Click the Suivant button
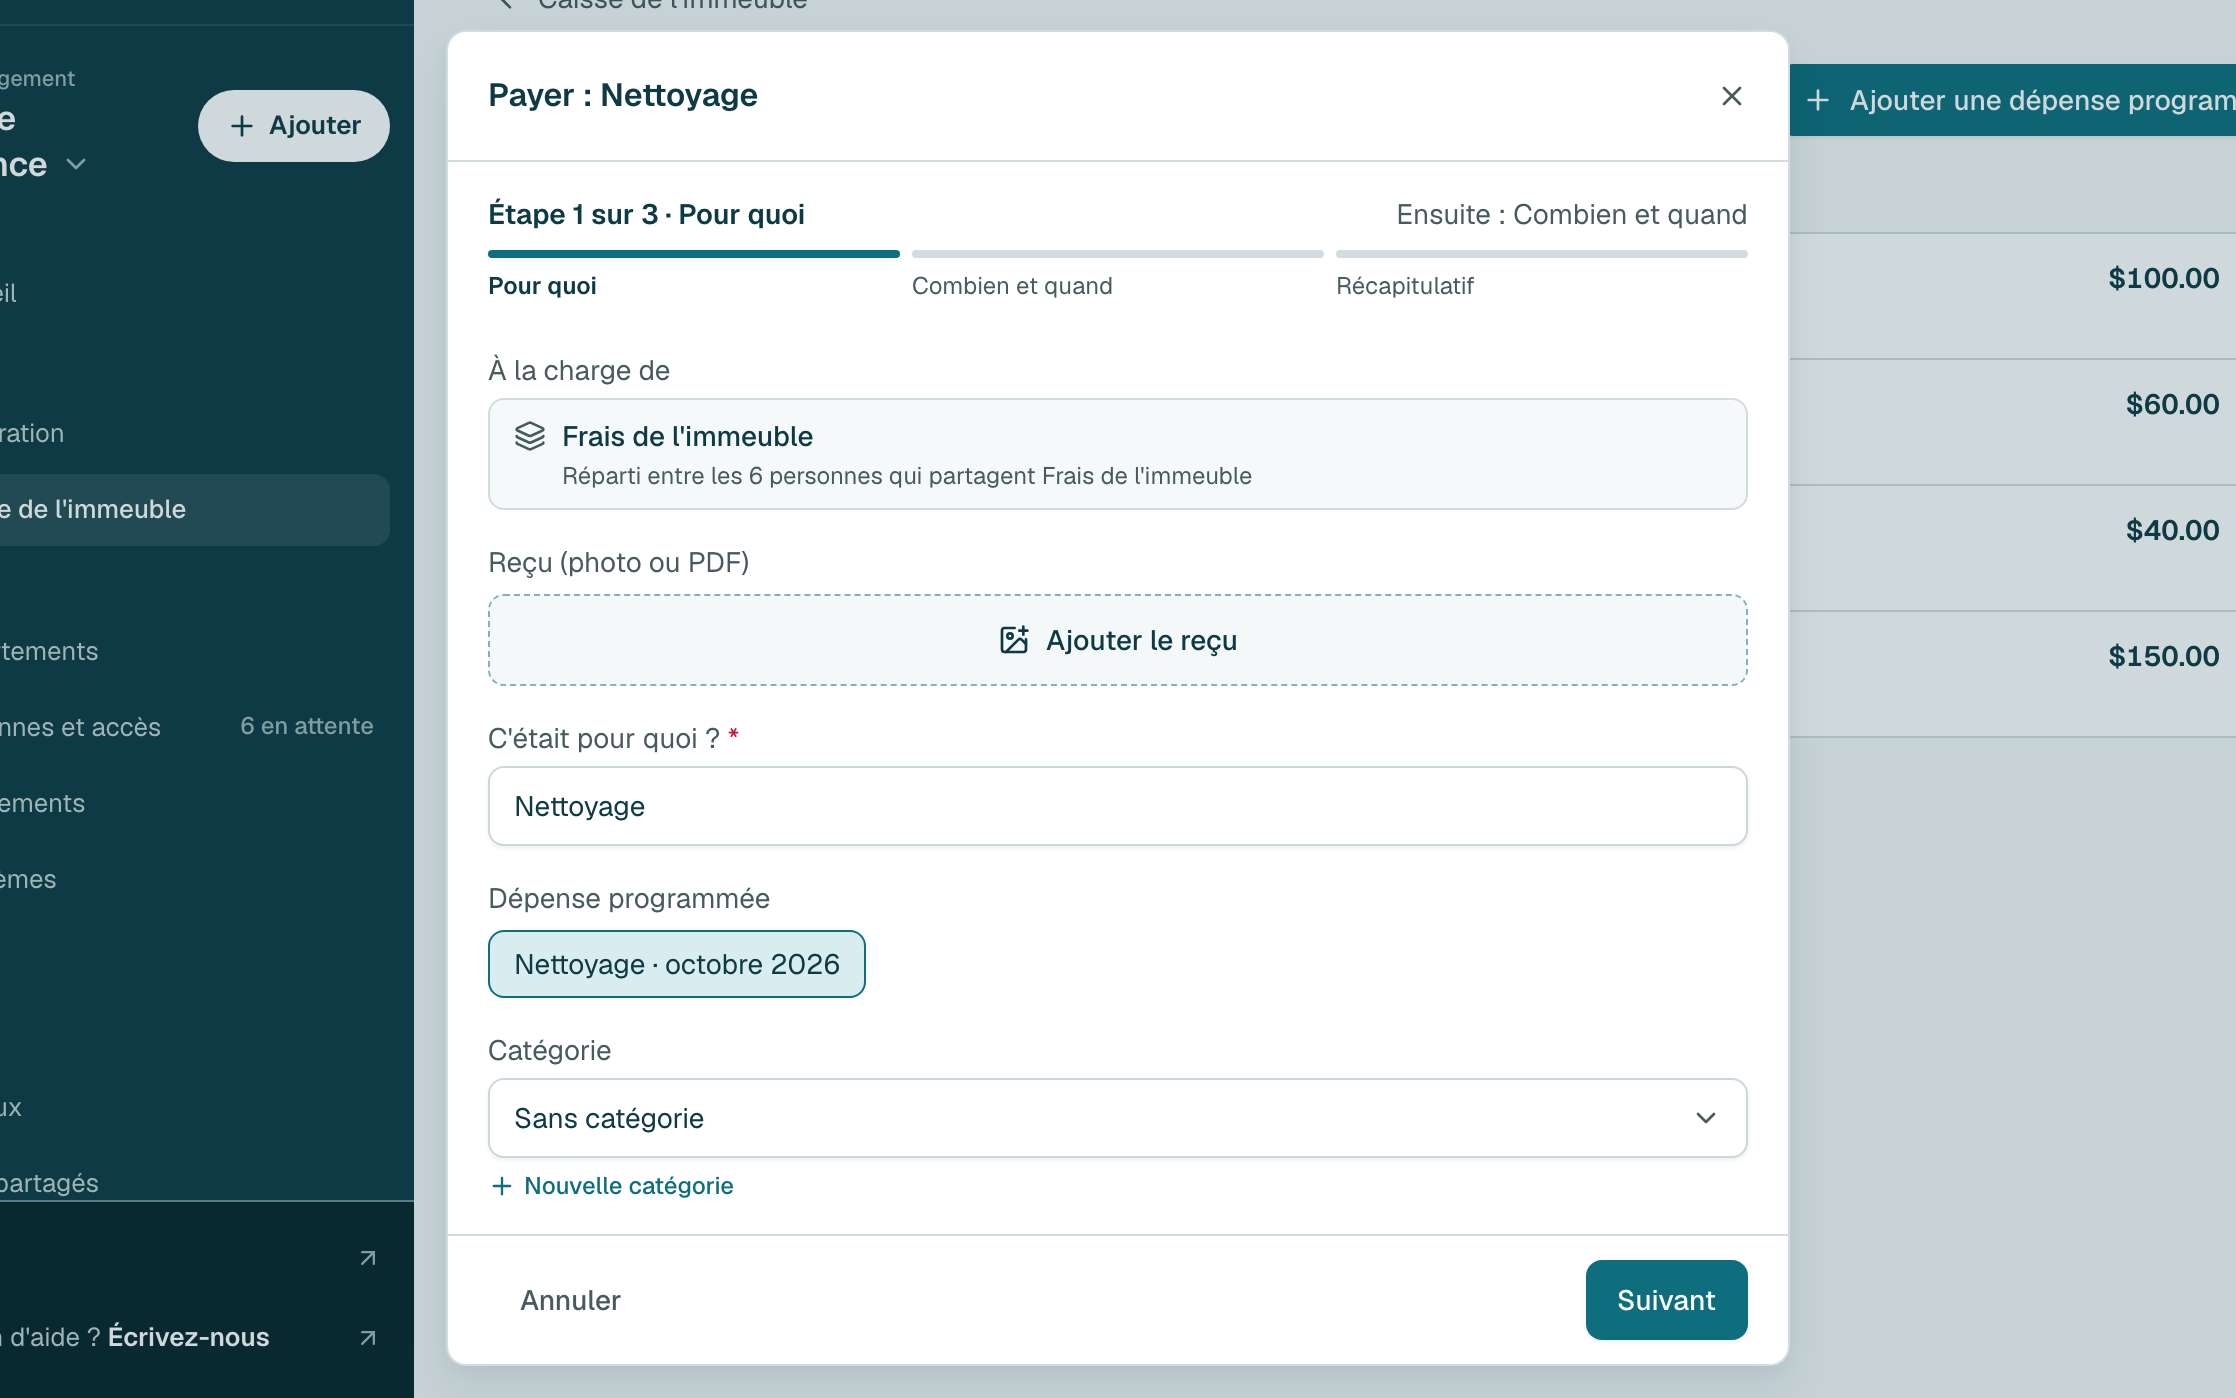 point(1666,1300)
